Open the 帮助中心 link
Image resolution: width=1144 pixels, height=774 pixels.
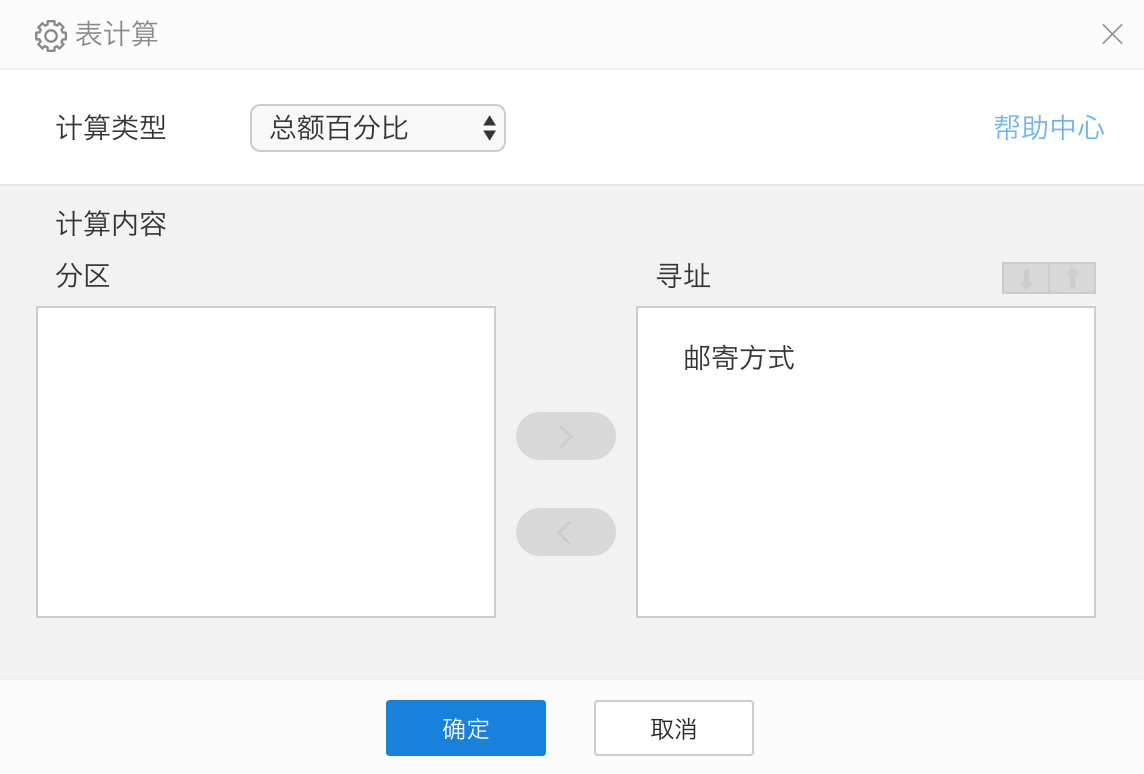(1048, 128)
